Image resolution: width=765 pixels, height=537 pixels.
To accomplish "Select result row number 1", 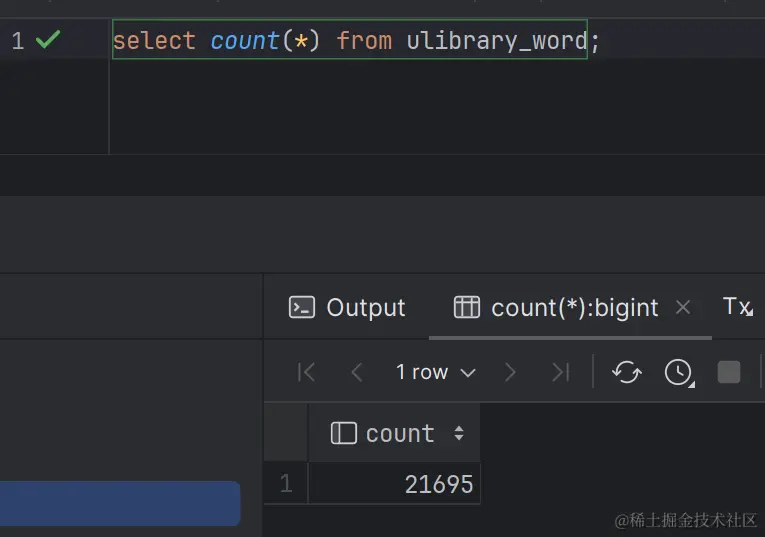I will [x=286, y=484].
